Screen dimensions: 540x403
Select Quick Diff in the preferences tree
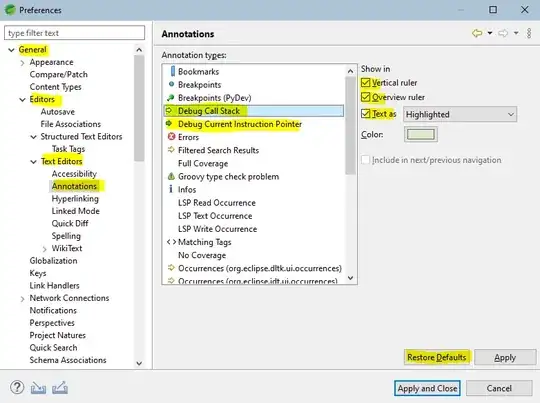pos(70,224)
